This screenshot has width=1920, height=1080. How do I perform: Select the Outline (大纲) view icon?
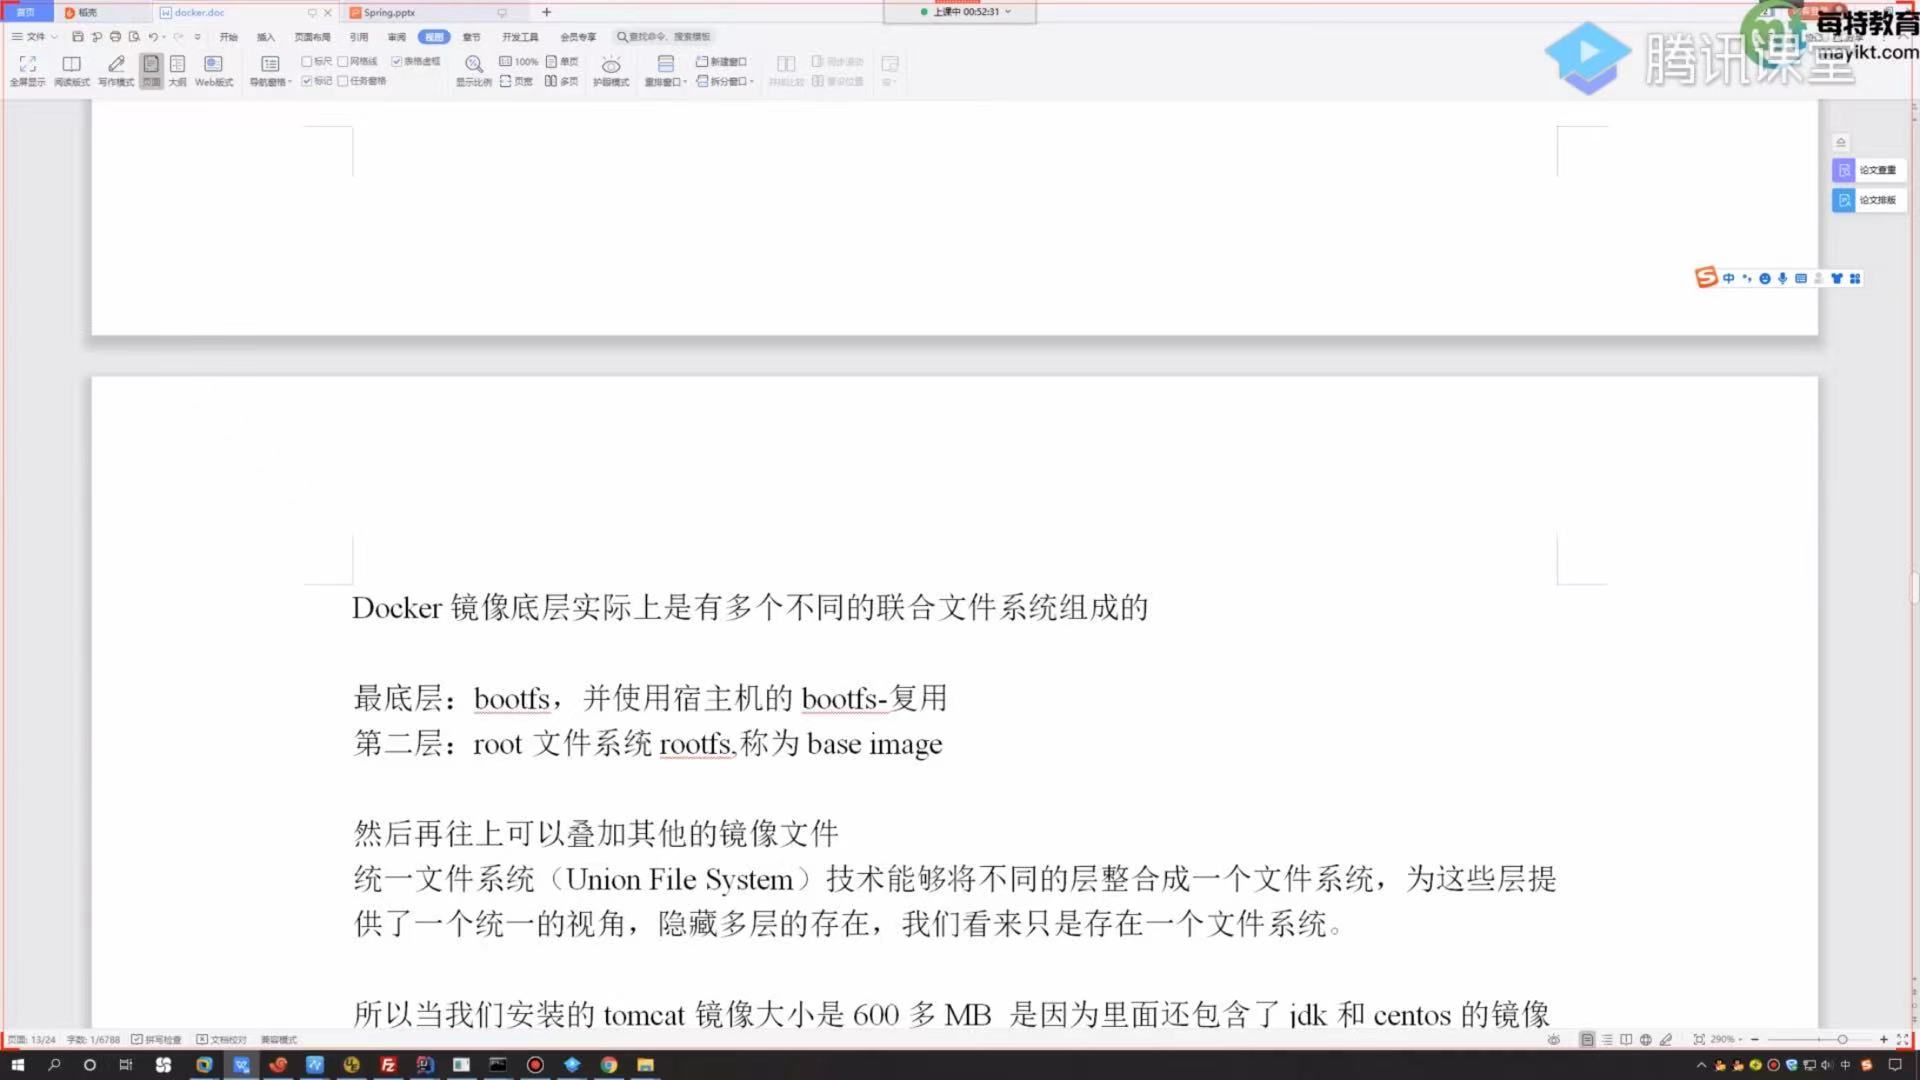(x=177, y=64)
